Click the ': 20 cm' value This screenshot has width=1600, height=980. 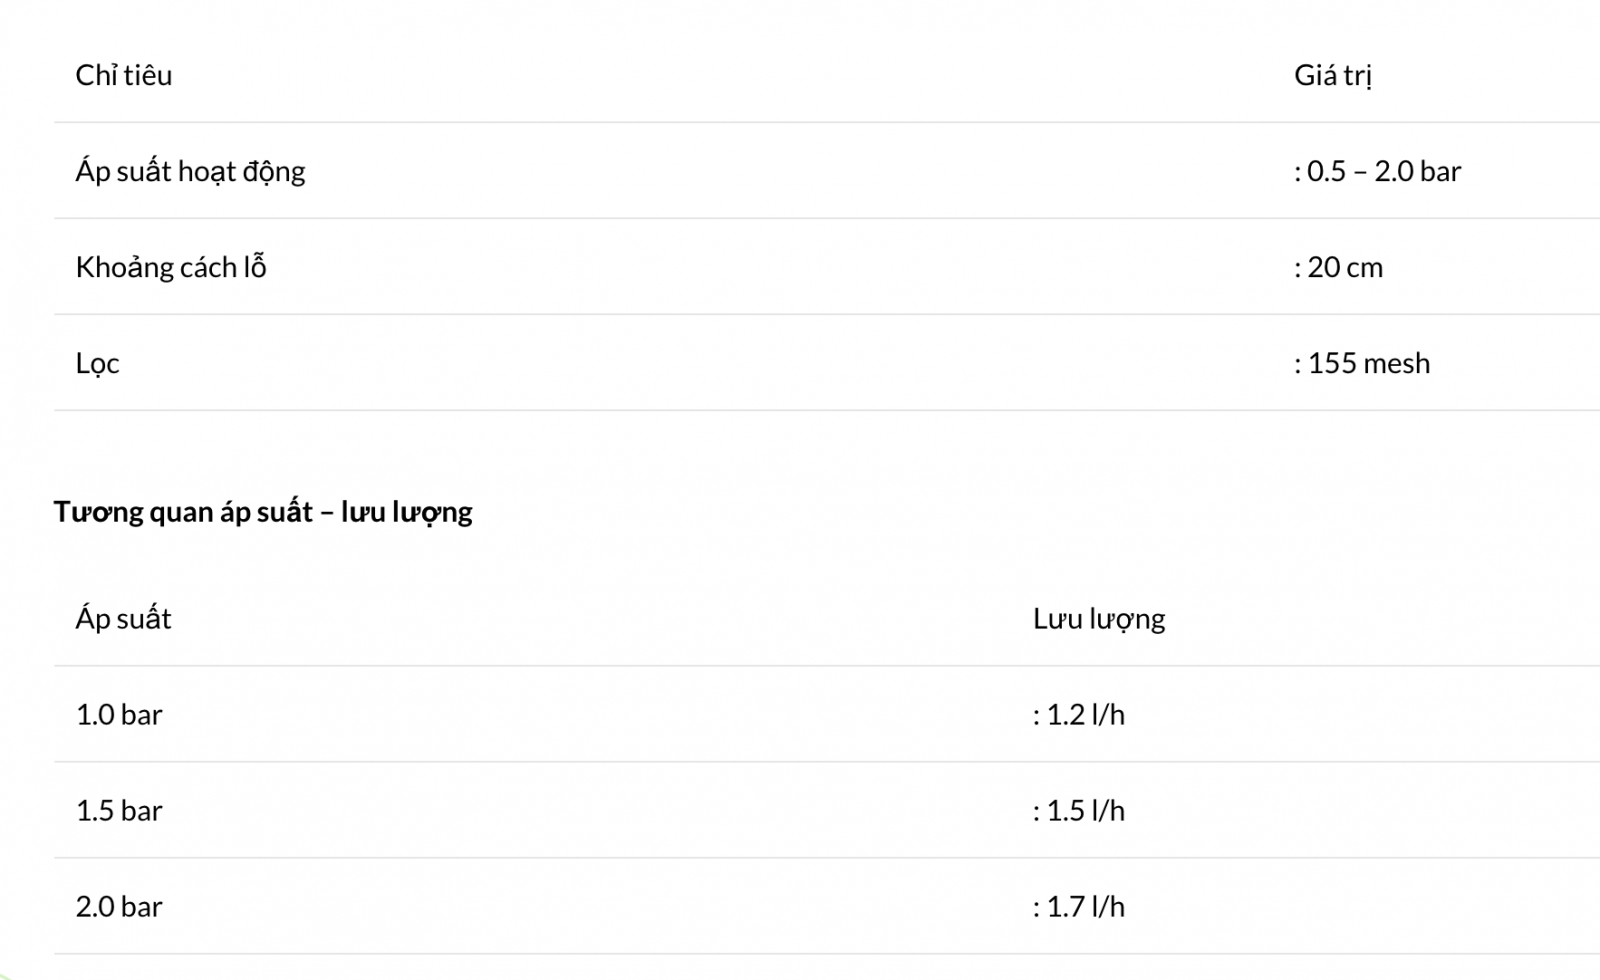[1338, 267]
